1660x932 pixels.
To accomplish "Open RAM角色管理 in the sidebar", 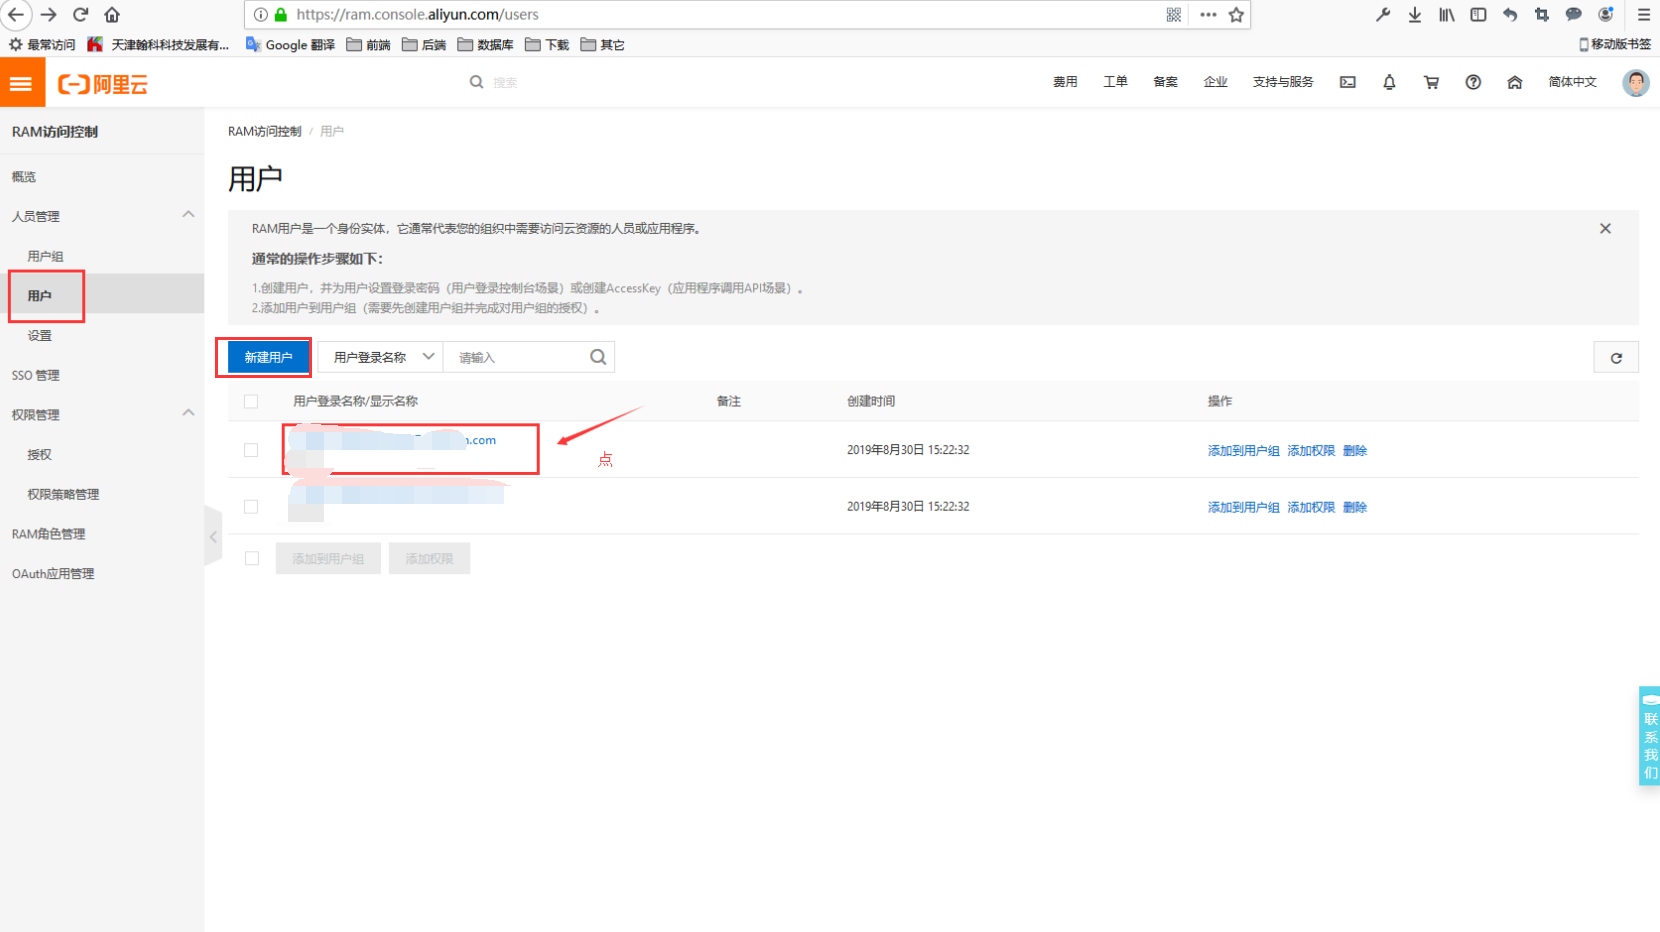I will (48, 534).
